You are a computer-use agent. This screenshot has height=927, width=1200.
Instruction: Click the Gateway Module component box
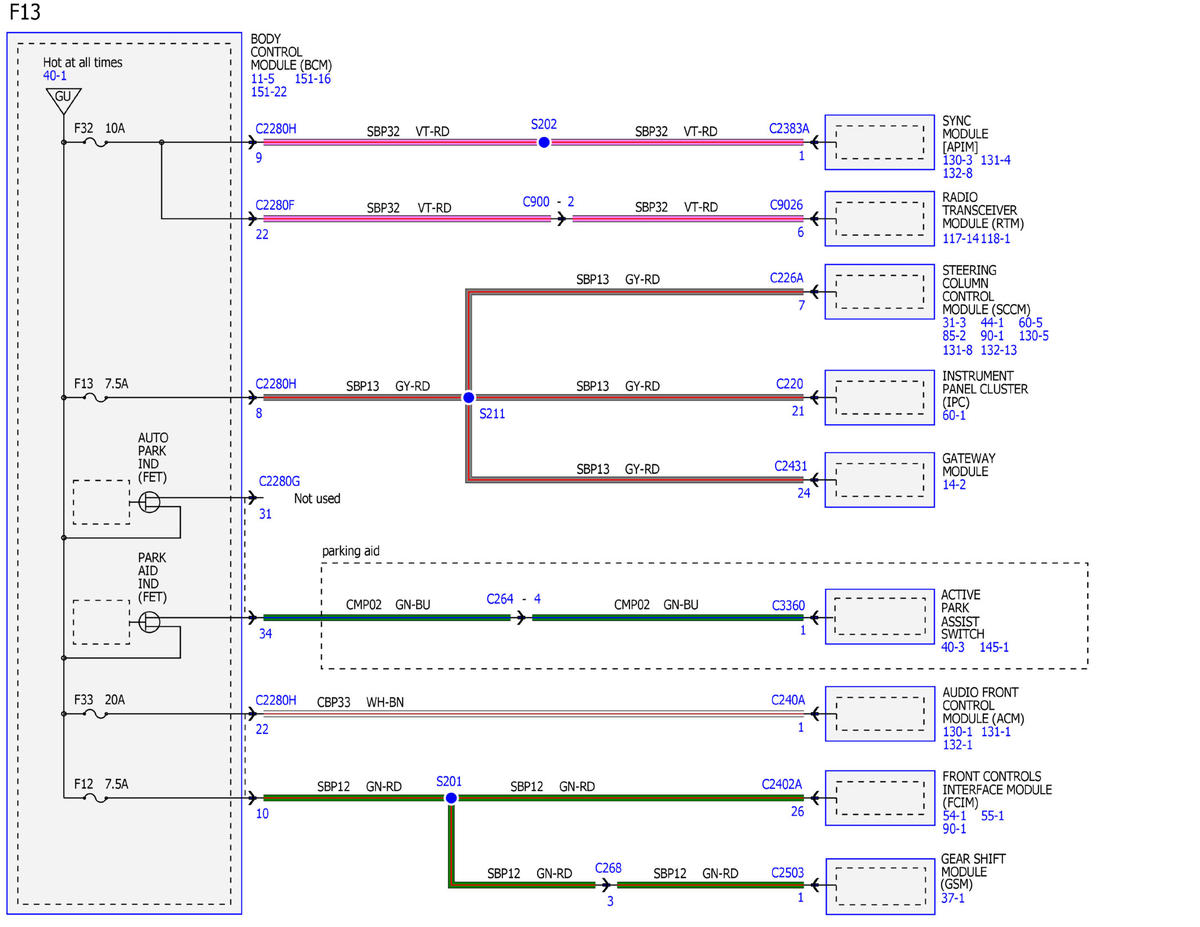point(880,482)
